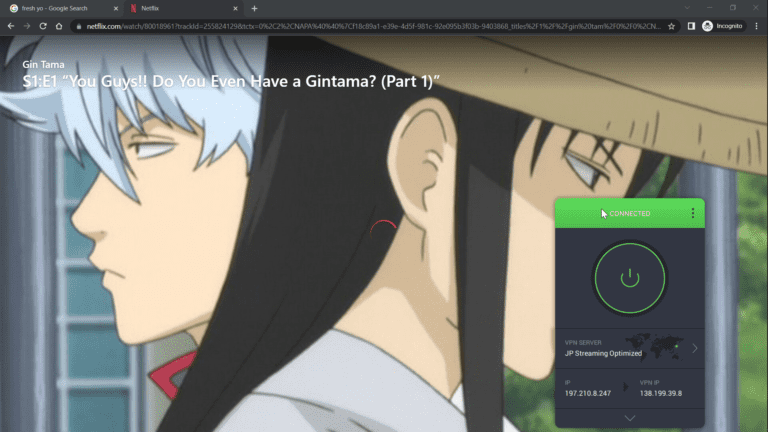Toggle the VPN power button off
Image resolution: width=768 pixels, height=432 pixels.
pyautogui.click(x=629, y=278)
